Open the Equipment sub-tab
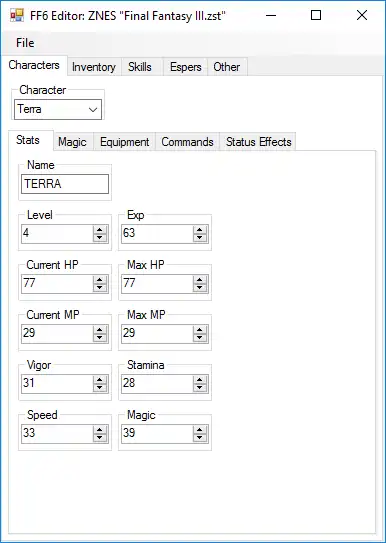 pos(125,142)
